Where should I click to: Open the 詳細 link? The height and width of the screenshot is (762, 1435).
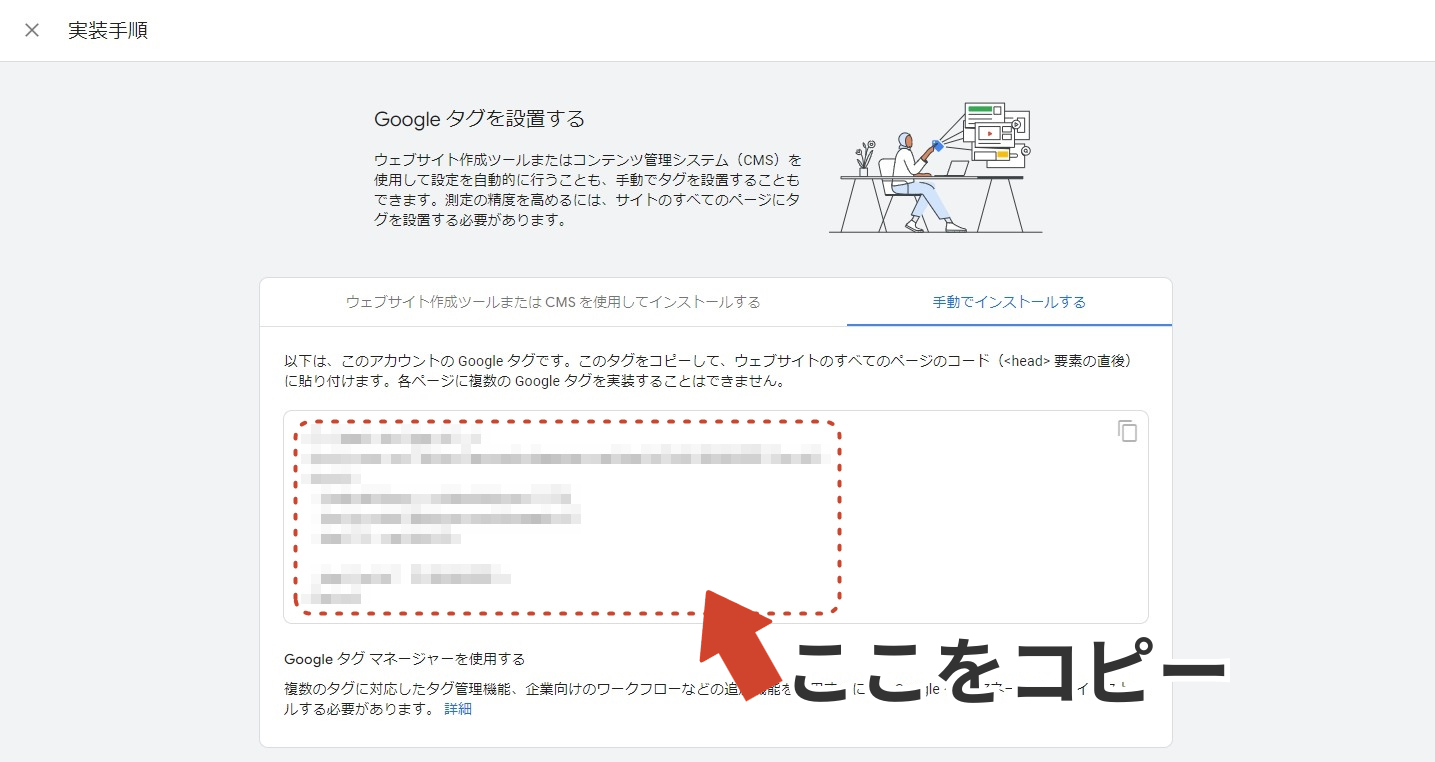(458, 709)
